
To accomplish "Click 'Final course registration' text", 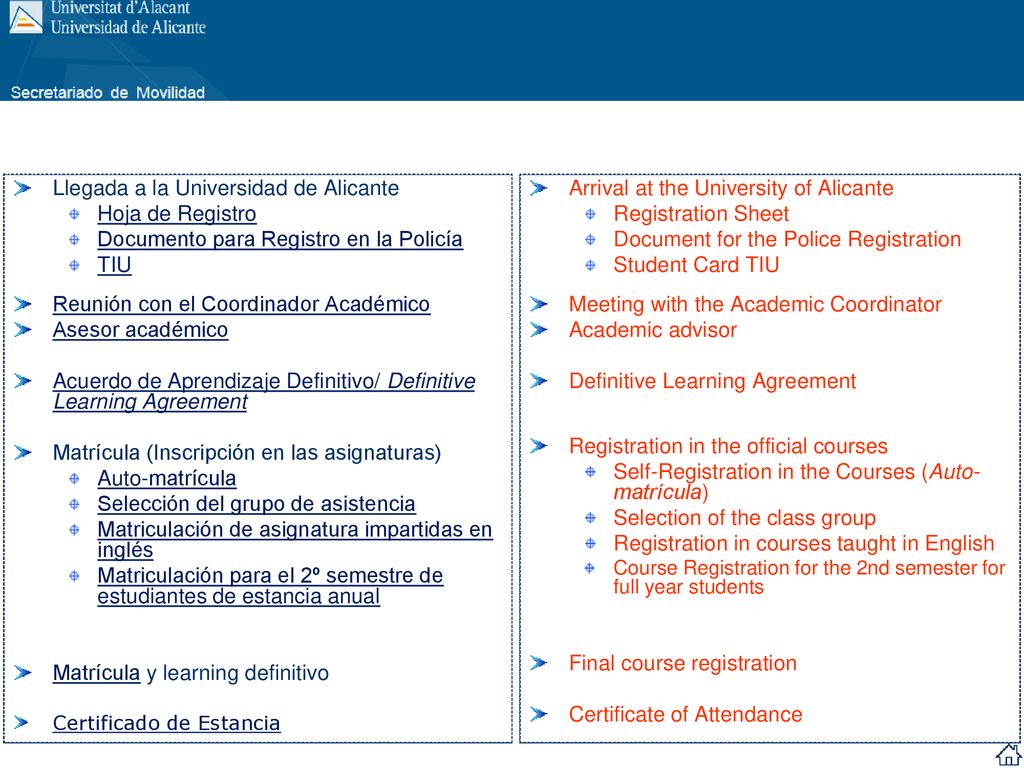I will point(682,664).
